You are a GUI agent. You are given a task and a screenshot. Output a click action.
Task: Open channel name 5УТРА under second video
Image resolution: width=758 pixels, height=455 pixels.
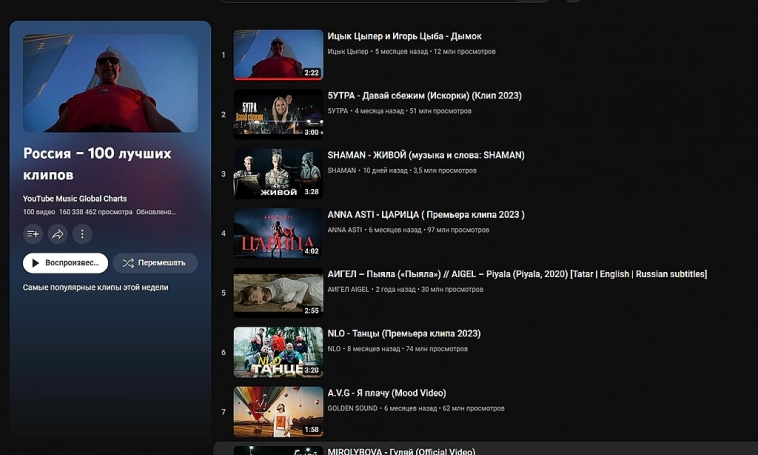point(337,111)
